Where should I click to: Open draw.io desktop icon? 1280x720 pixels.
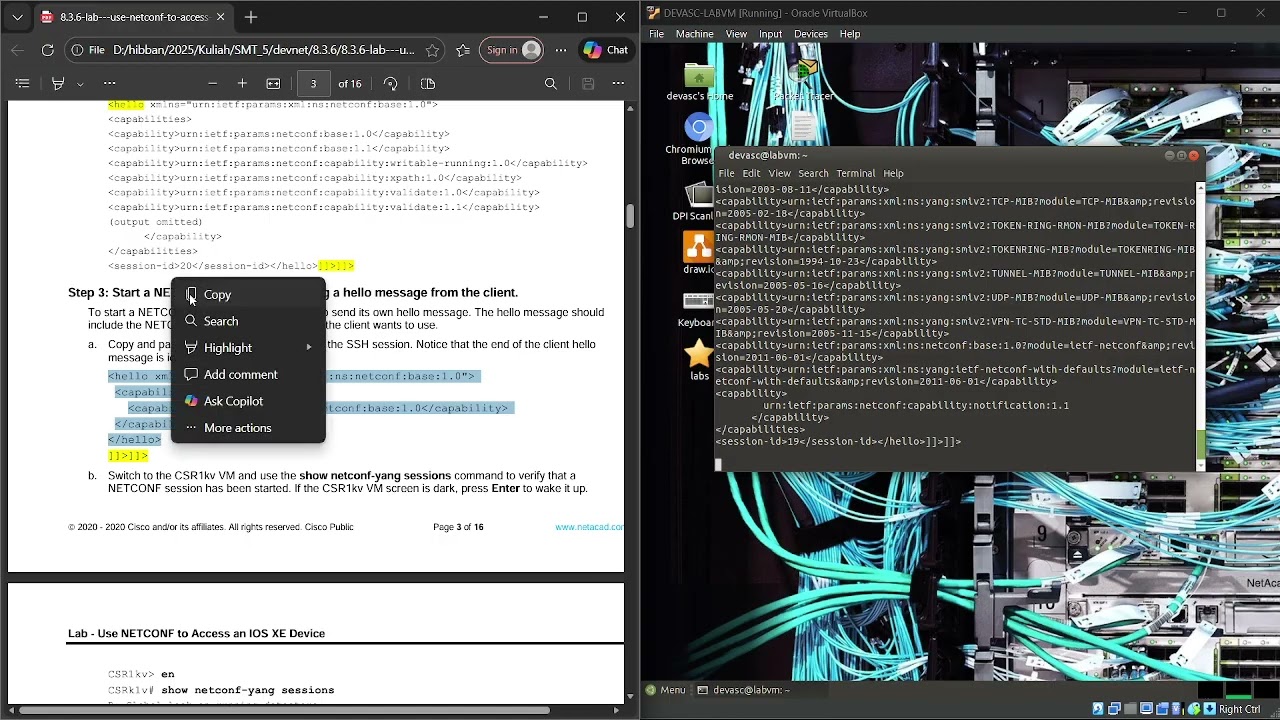pyautogui.click(x=699, y=251)
